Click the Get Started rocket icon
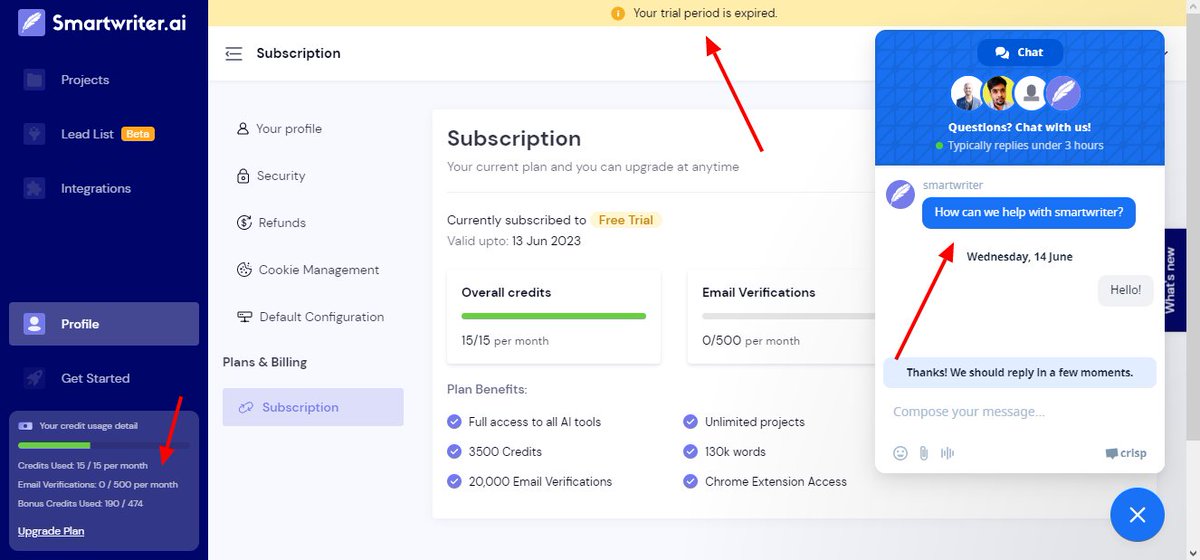Image resolution: width=1200 pixels, height=560 pixels. click(x=35, y=378)
